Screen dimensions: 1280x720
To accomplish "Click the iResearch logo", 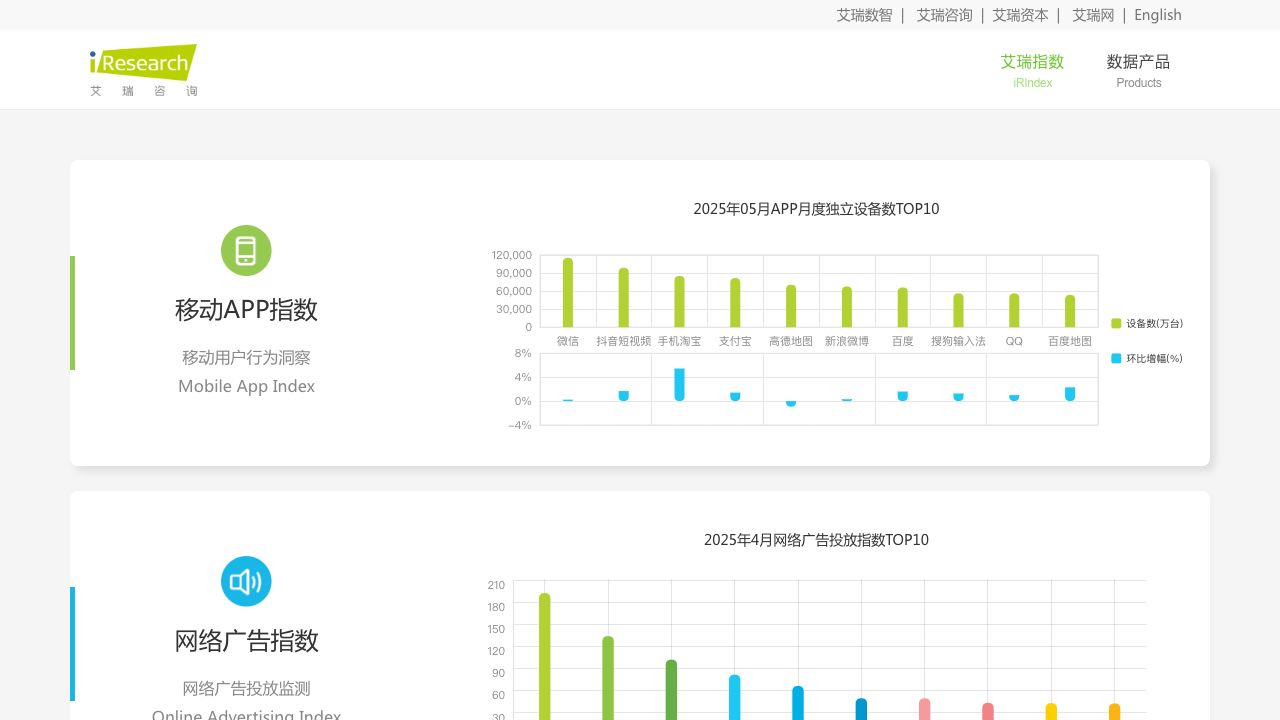I will (143, 70).
